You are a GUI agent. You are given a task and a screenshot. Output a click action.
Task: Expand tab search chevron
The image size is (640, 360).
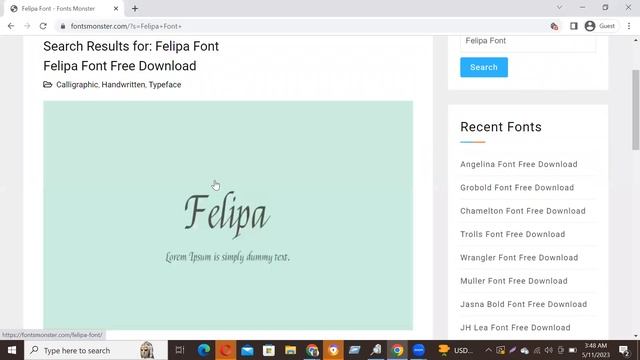(559, 7)
